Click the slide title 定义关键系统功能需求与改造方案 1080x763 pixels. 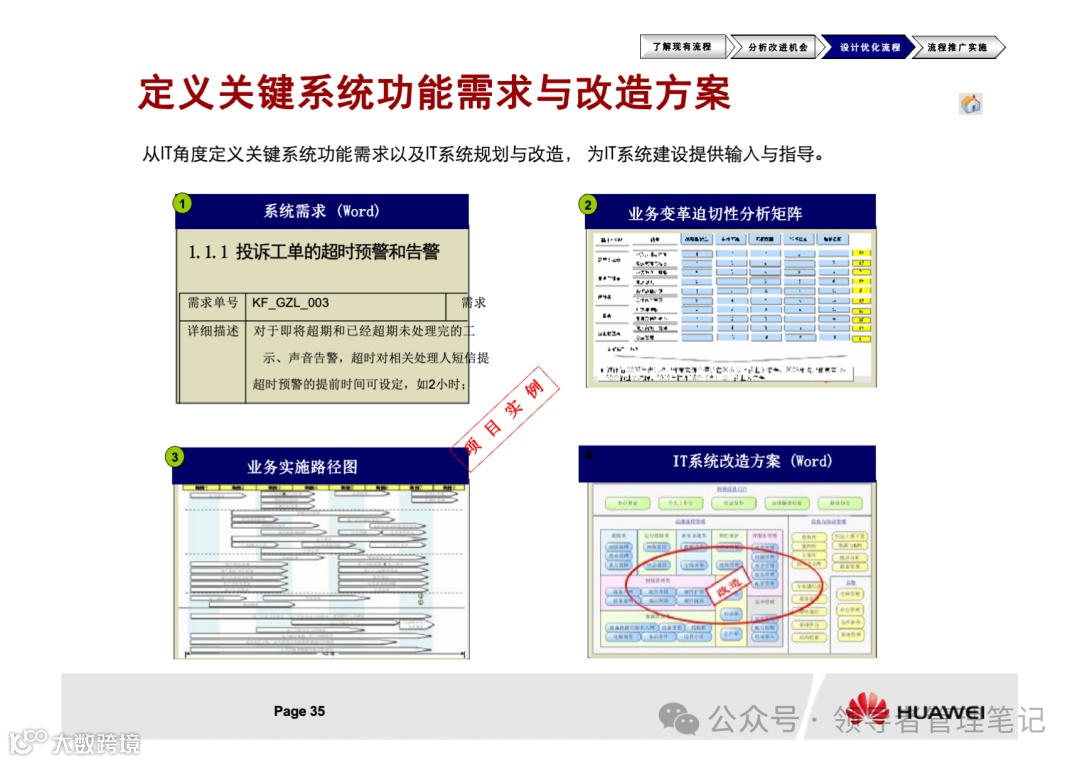click(x=434, y=93)
